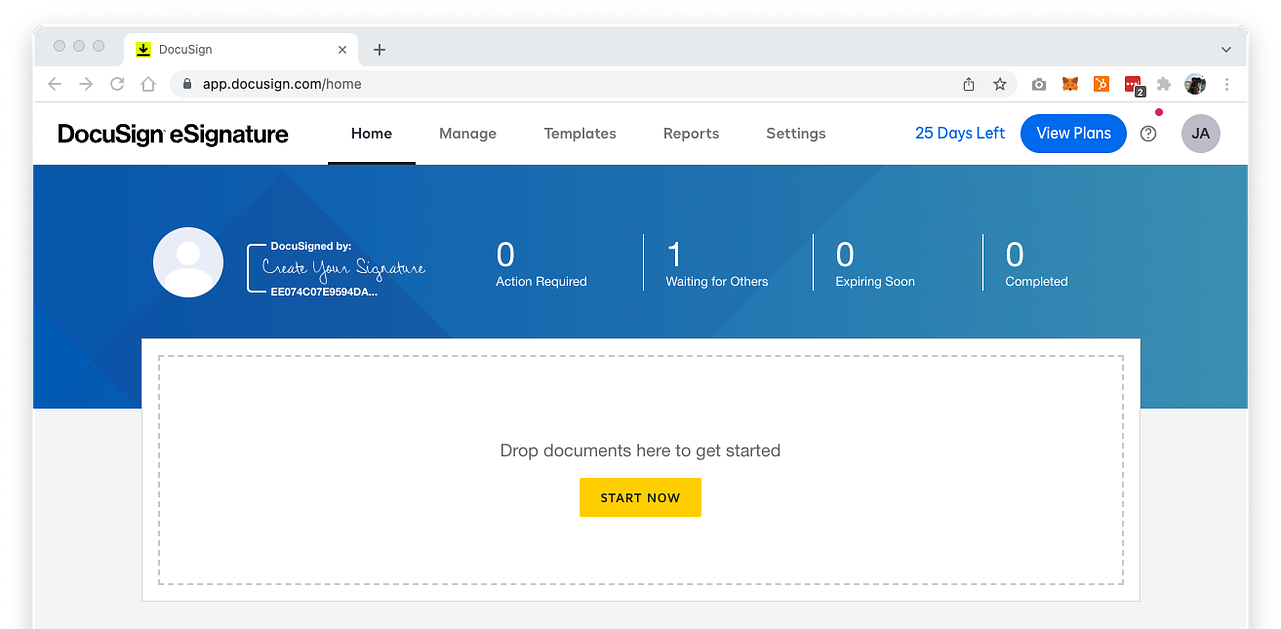
Task: Click the camera extension icon
Action: (1039, 84)
